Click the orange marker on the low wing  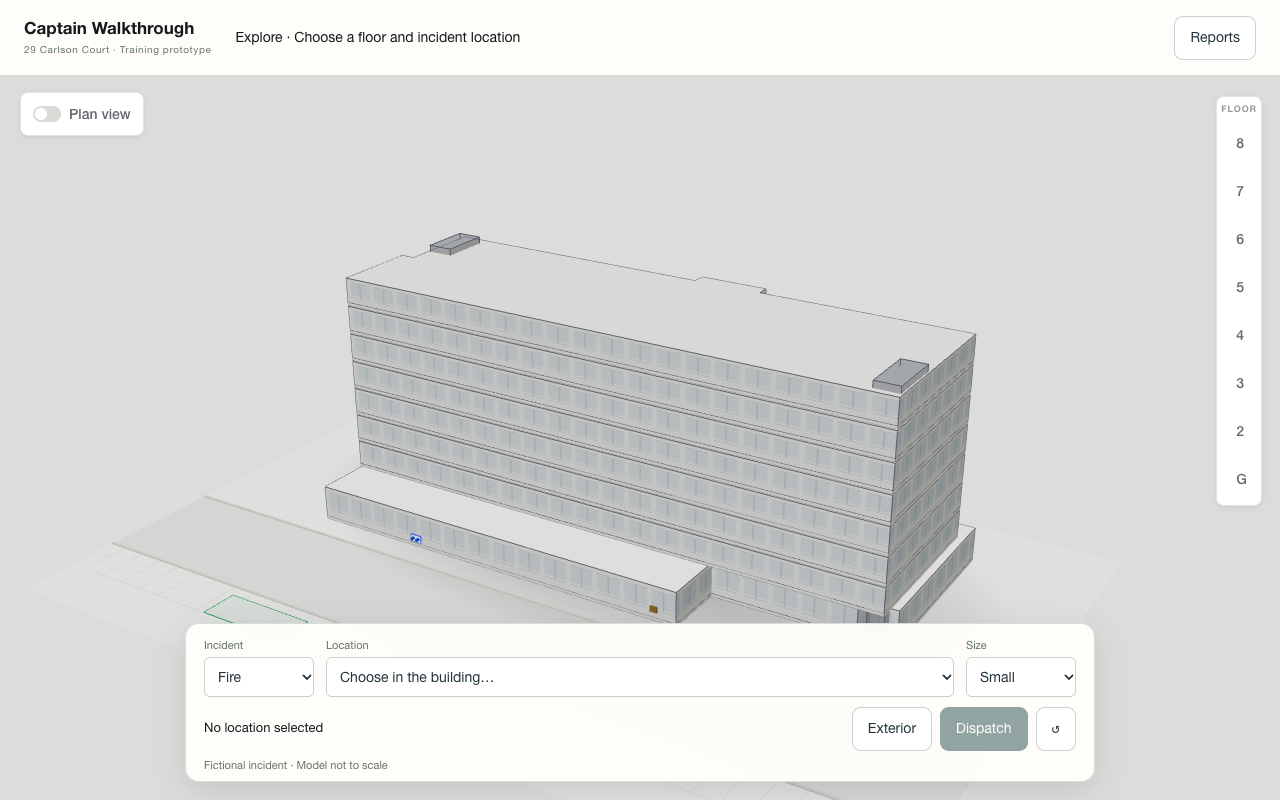click(653, 609)
